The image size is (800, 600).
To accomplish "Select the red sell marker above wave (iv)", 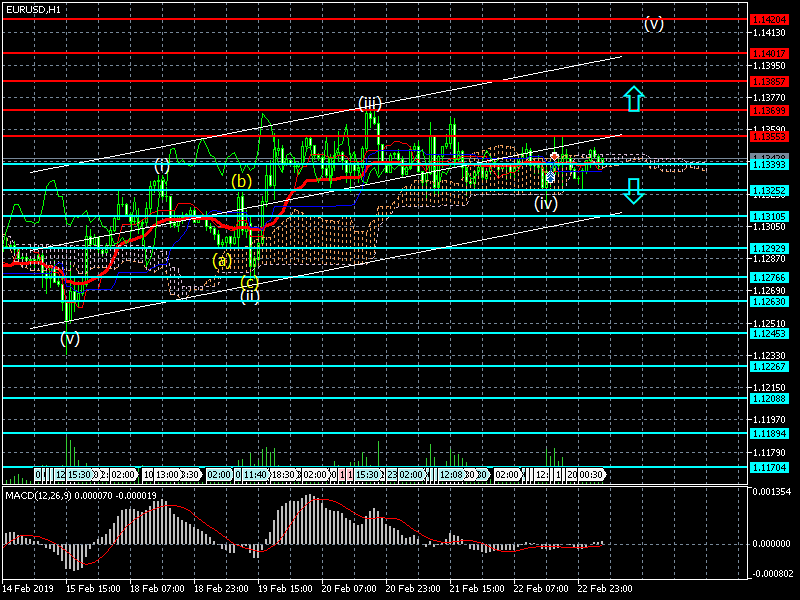I will coord(555,157).
